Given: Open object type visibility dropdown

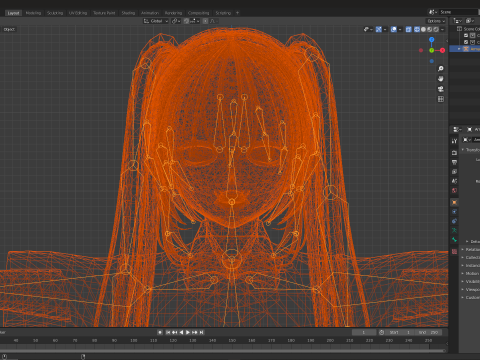Looking at the screenshot, I should click(368, 29).
